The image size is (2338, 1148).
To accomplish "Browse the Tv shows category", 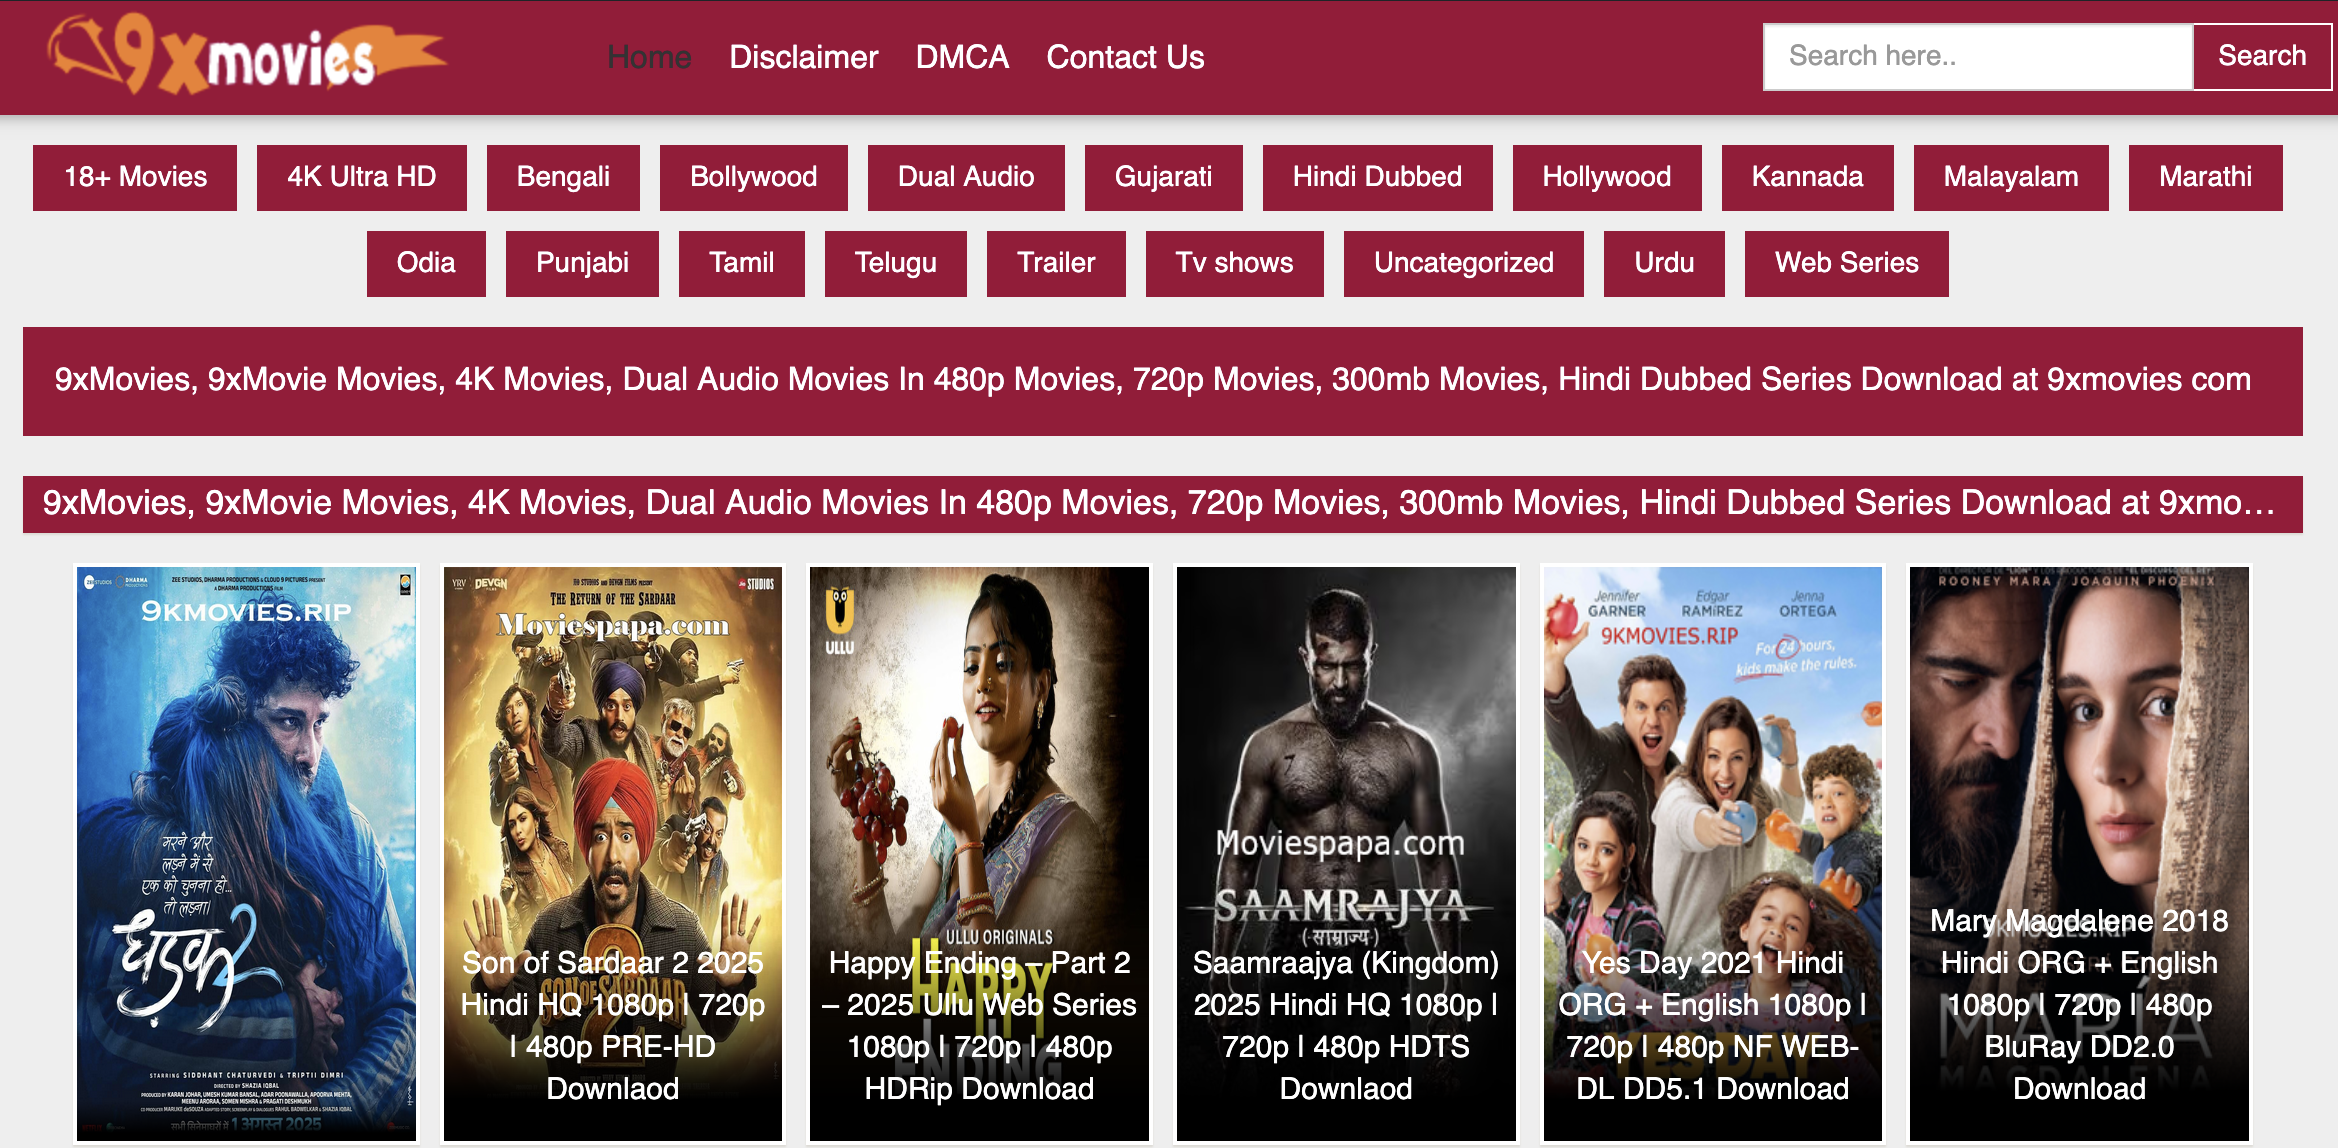I will click(1235, 263).
